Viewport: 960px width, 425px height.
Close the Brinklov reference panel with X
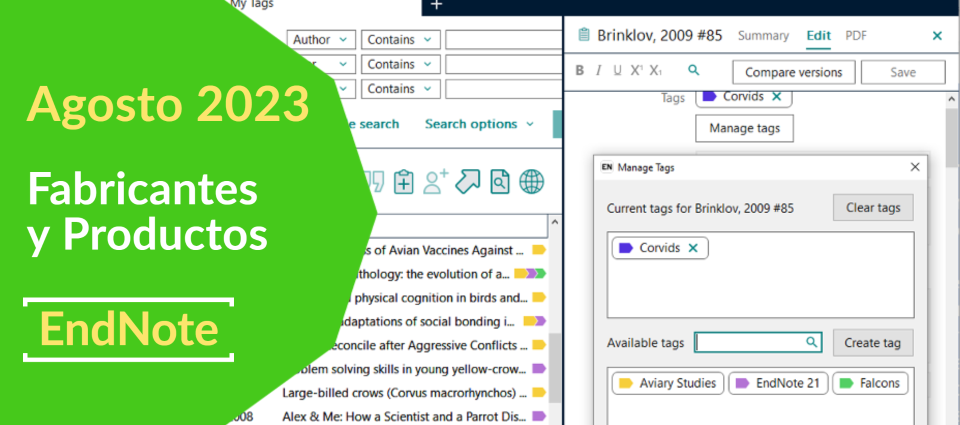[937, 36]
